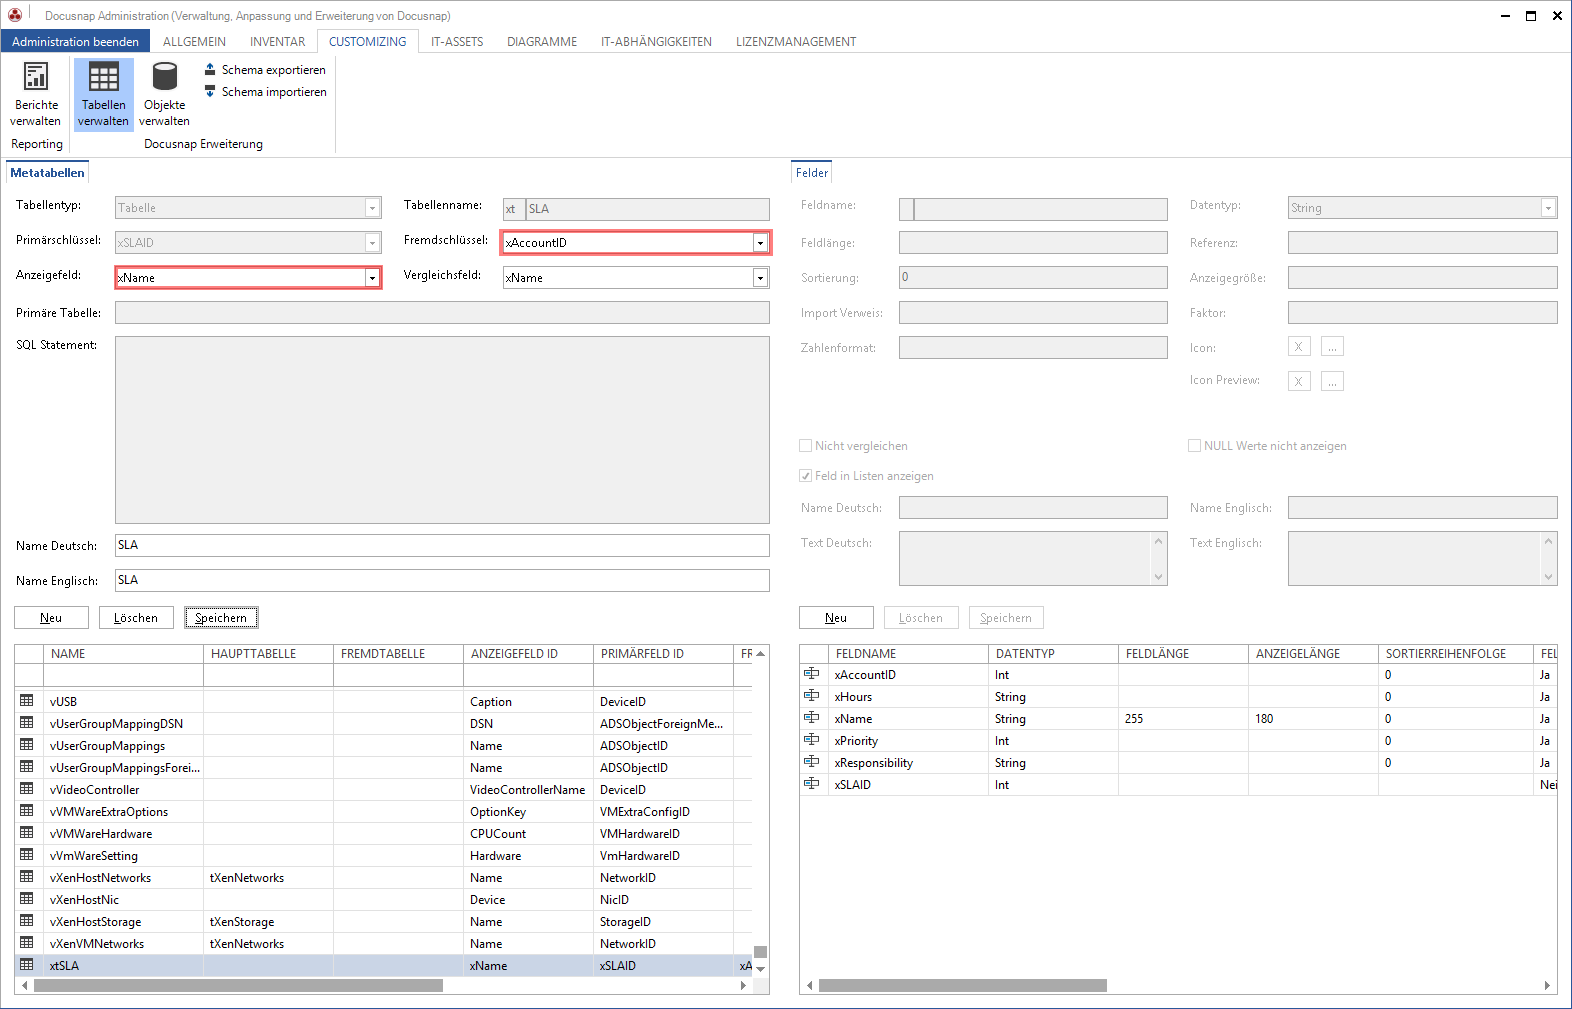Sort by FELDNAME column header
Image resolution: width=1572 pixels, height=1009 pixels.
(909, 654)
